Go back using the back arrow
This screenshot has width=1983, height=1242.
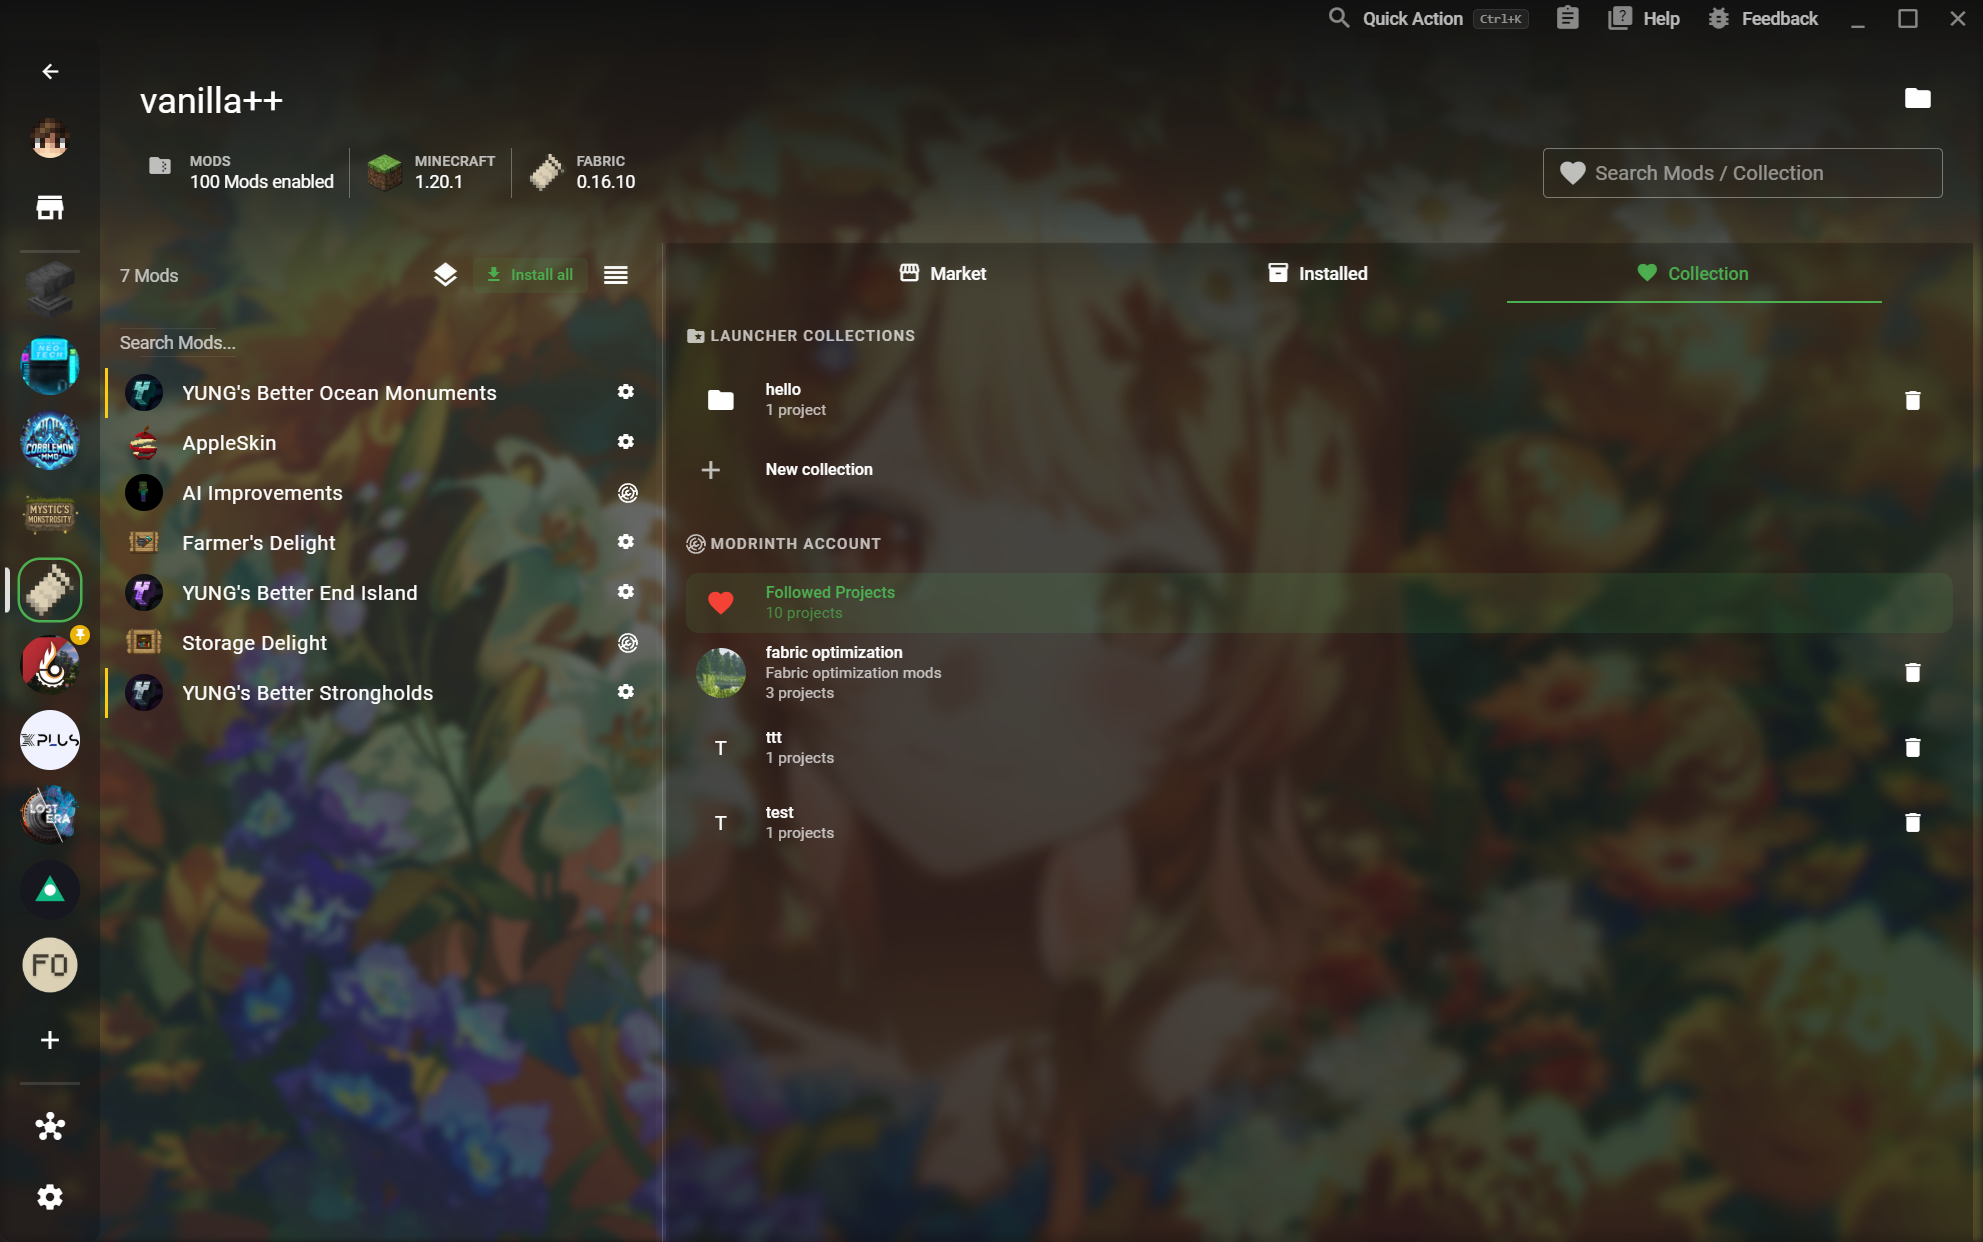[50, 71]
